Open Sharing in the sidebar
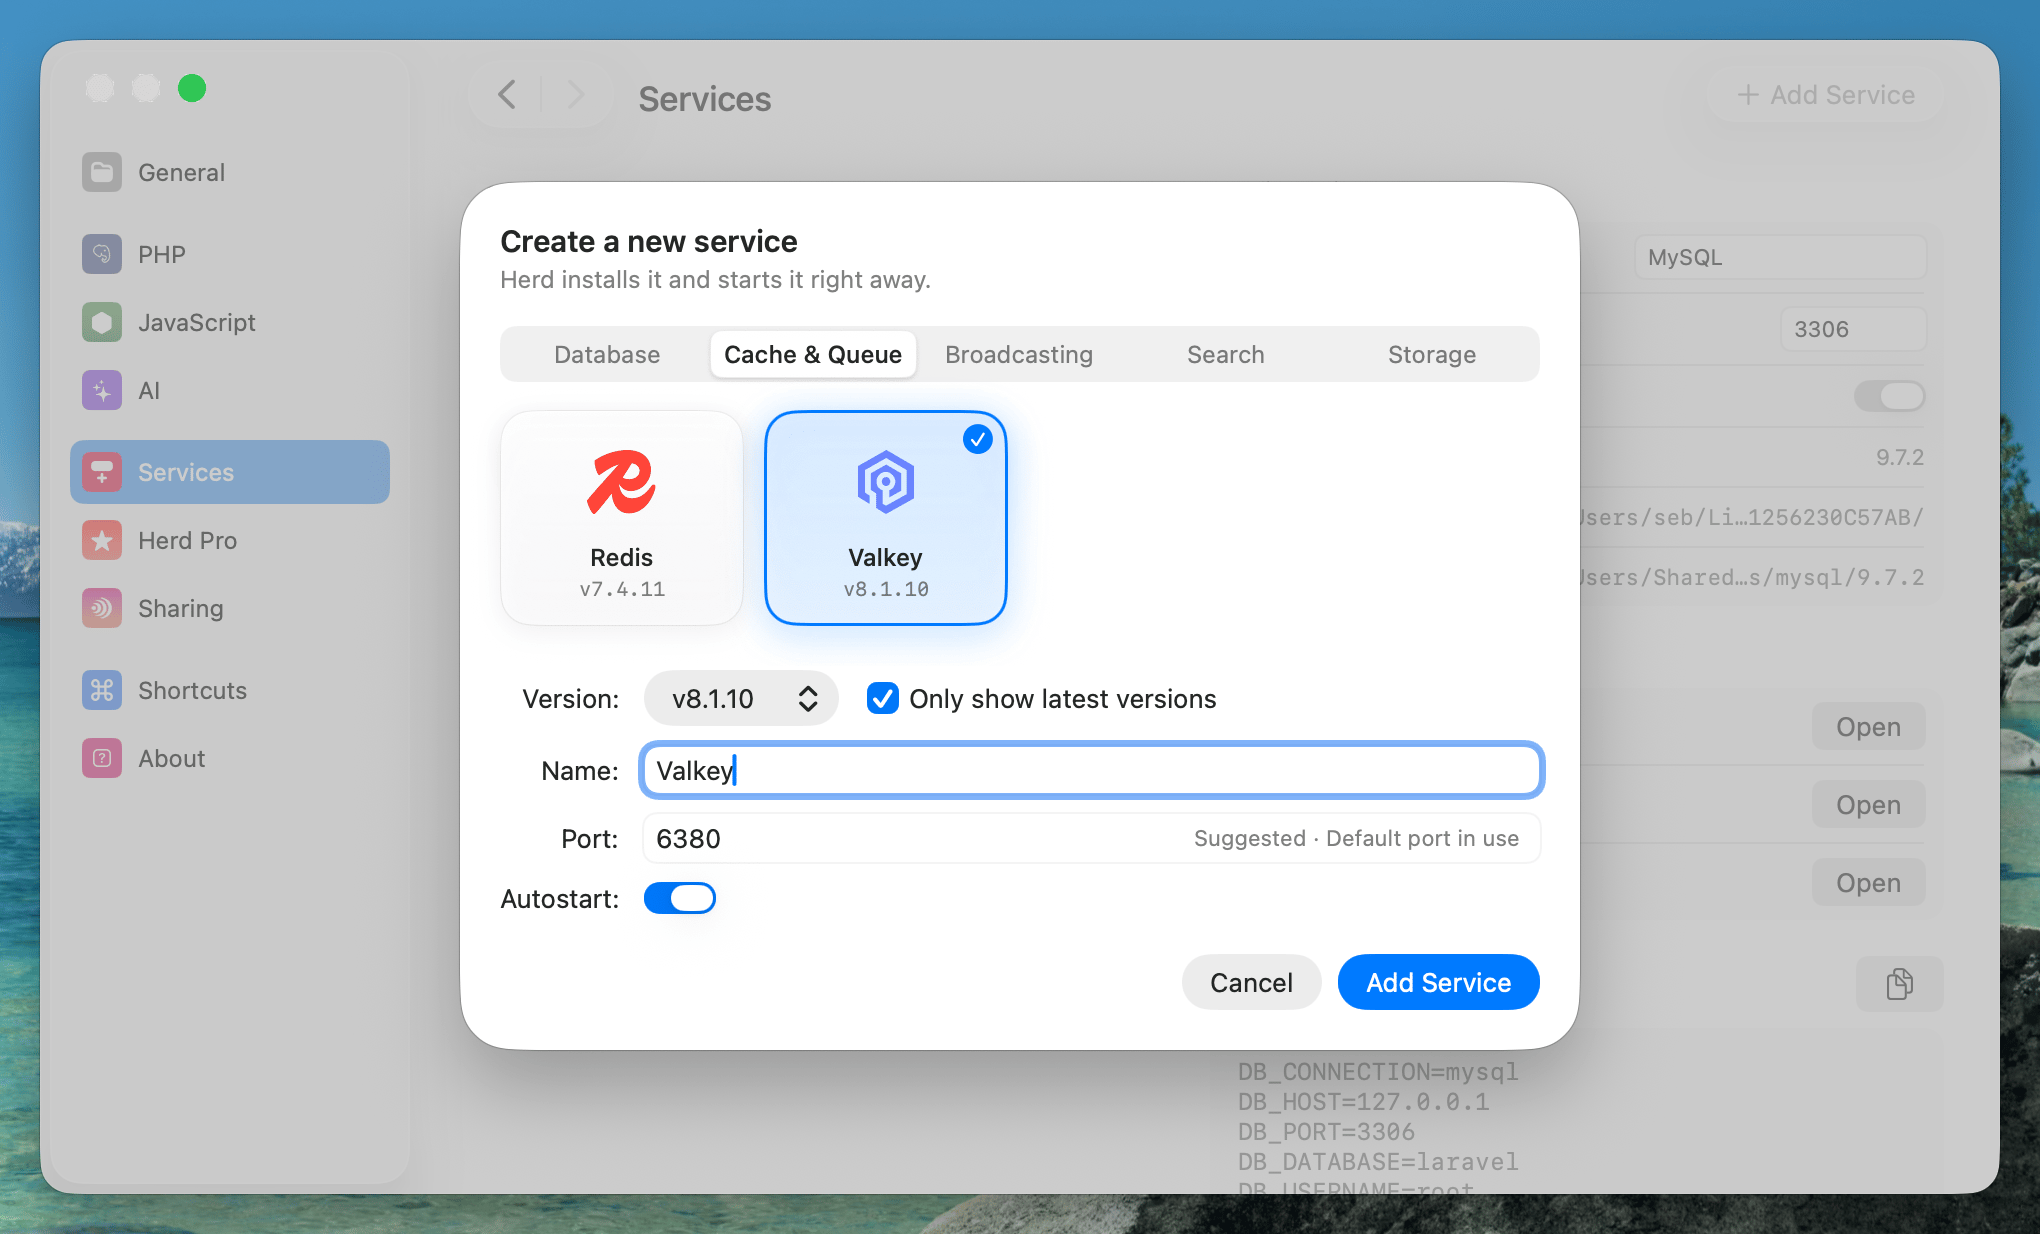This screenshot has width=2040, height=1234. [x=230, y=608]
